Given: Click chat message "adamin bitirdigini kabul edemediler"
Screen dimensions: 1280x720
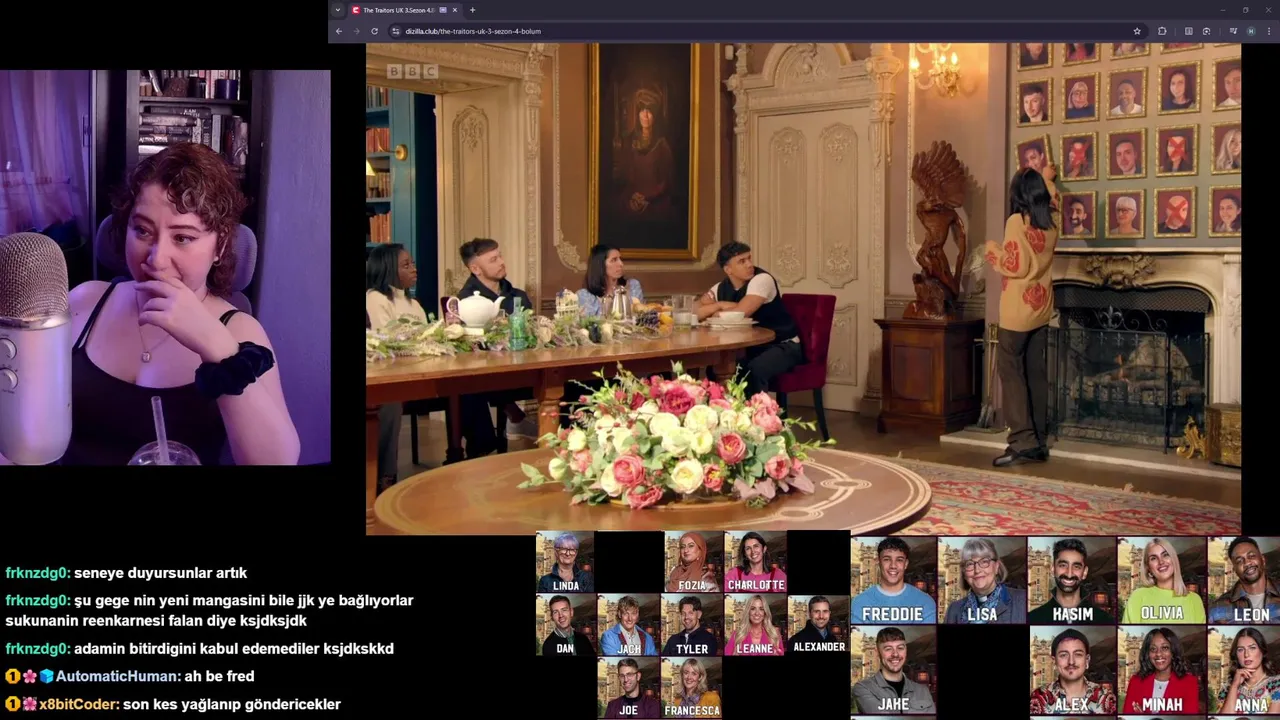Looking at the screenshot, I should point(234,648).
